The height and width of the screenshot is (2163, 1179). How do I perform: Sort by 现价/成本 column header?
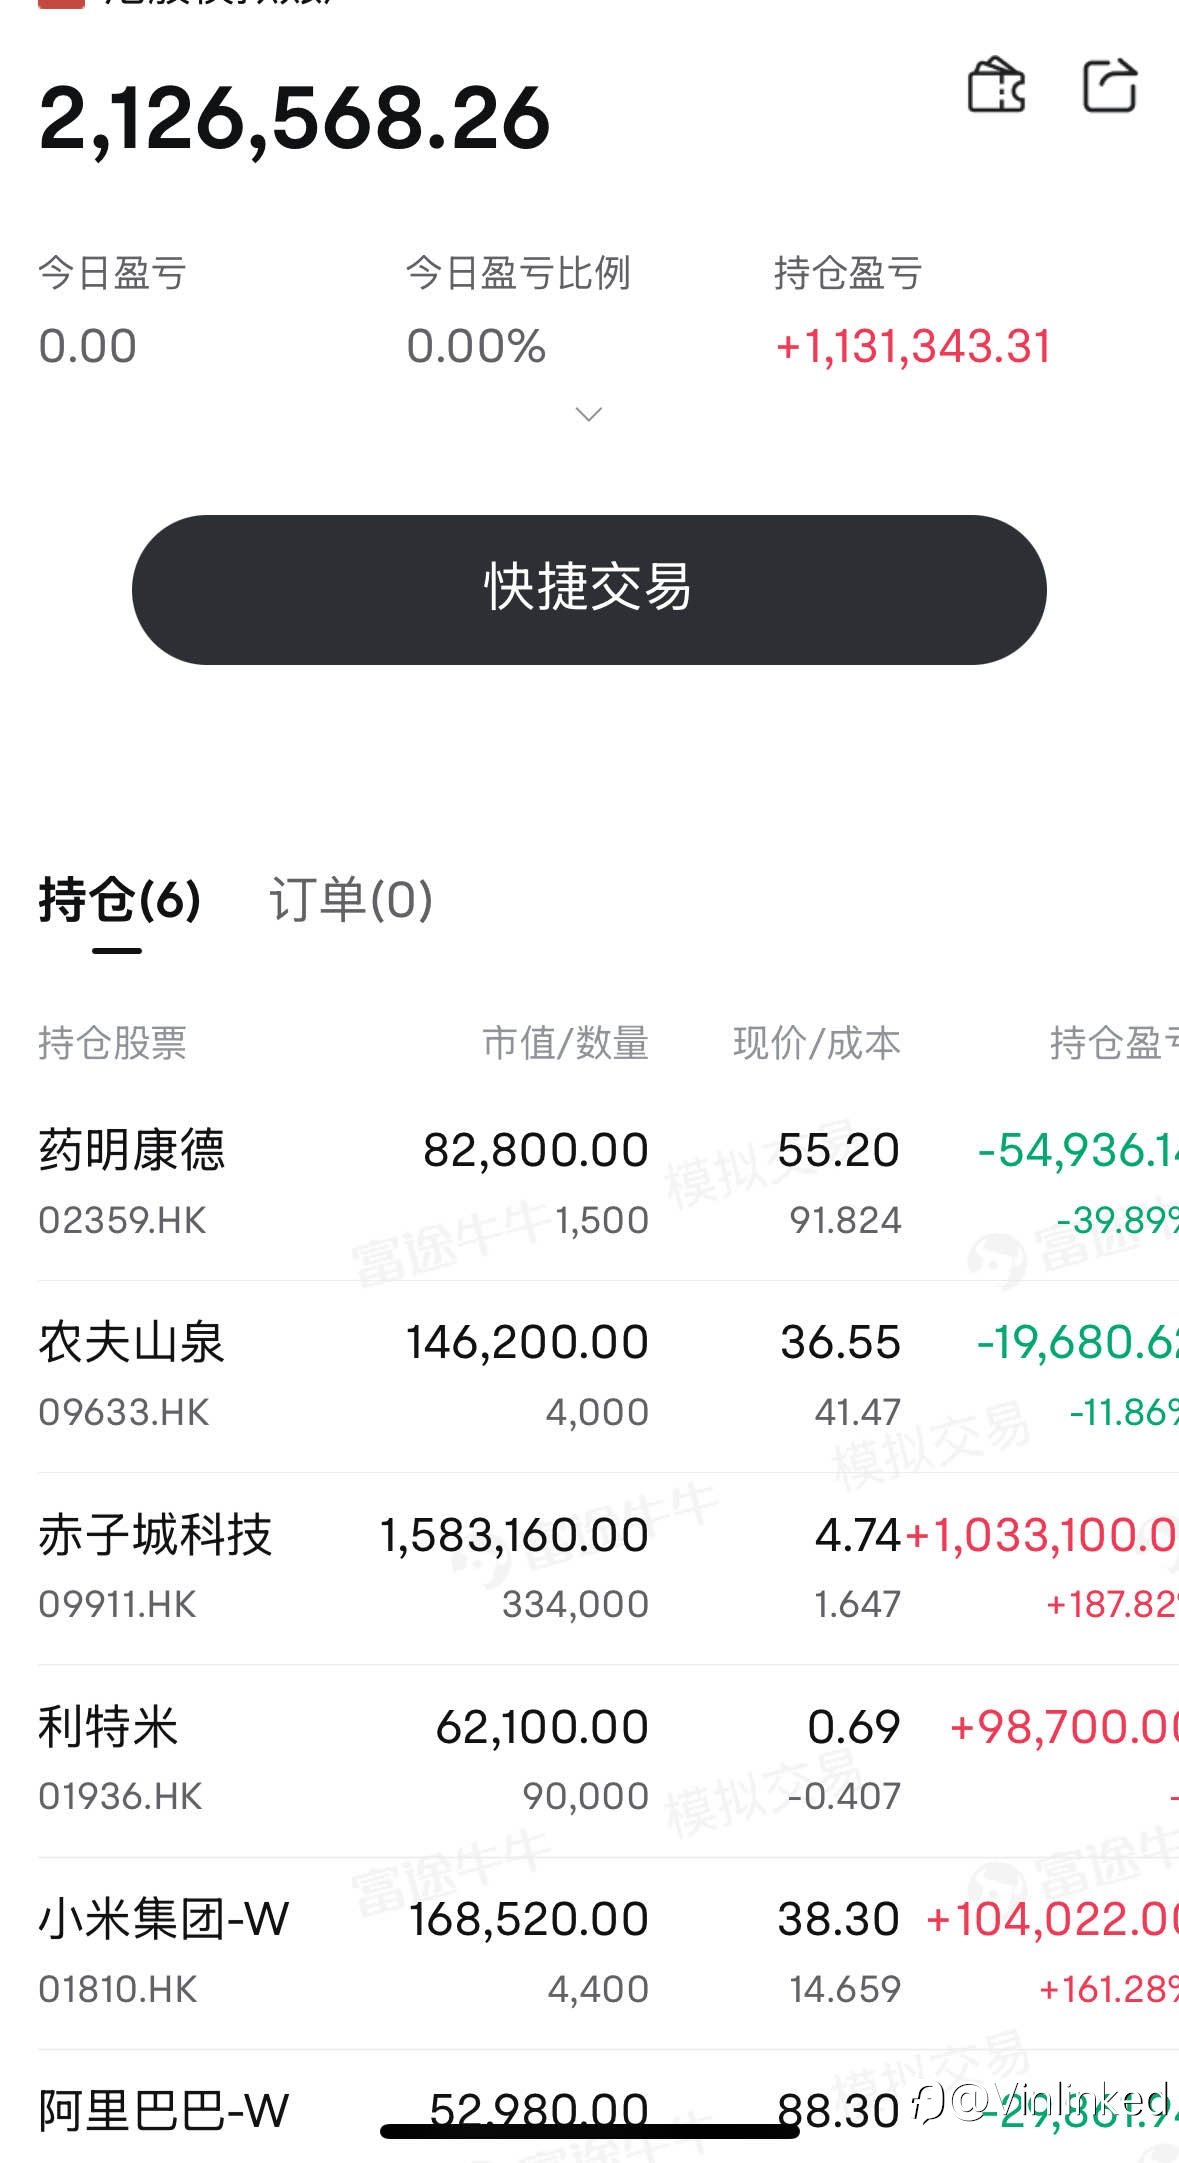[x=816, y=1043]
